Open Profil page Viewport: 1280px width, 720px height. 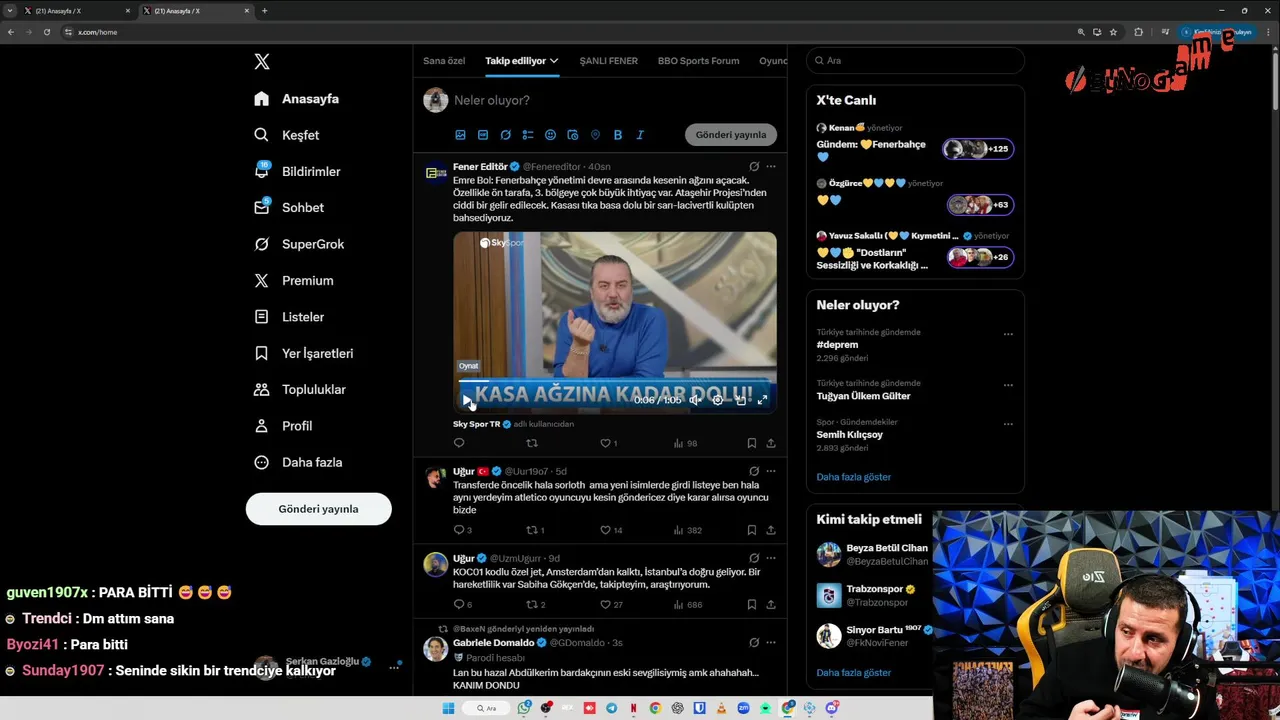coord(283,426)
